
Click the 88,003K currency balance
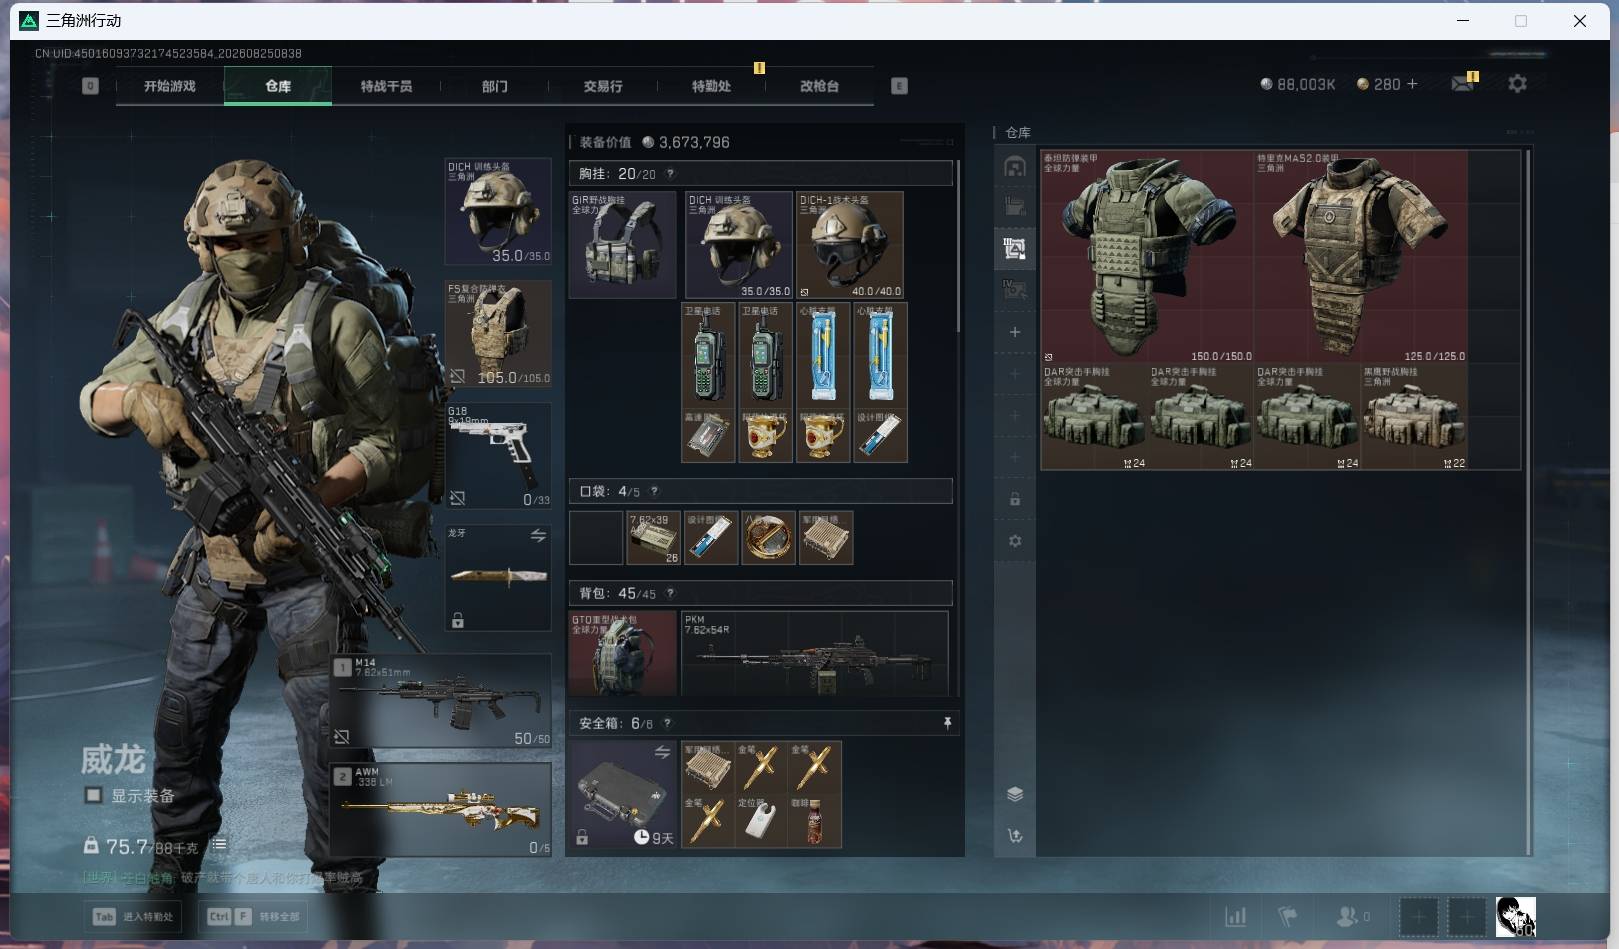1298,84
